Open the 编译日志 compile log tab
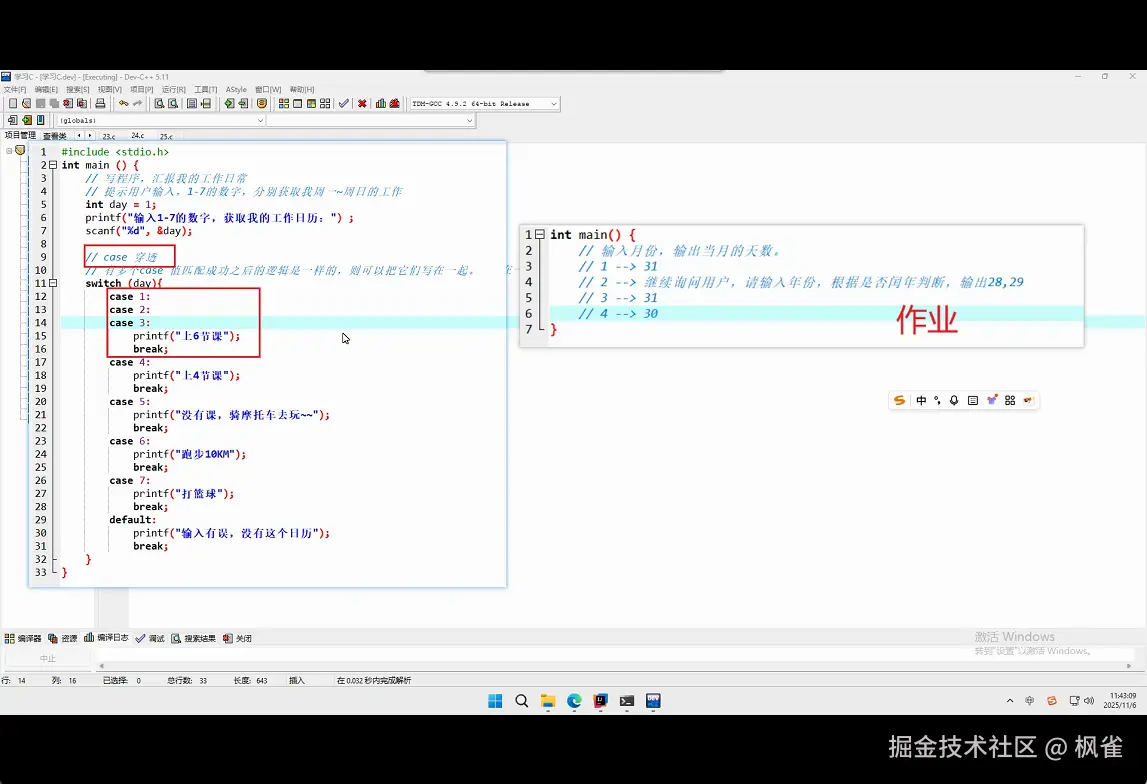 [x=107, y=638]
